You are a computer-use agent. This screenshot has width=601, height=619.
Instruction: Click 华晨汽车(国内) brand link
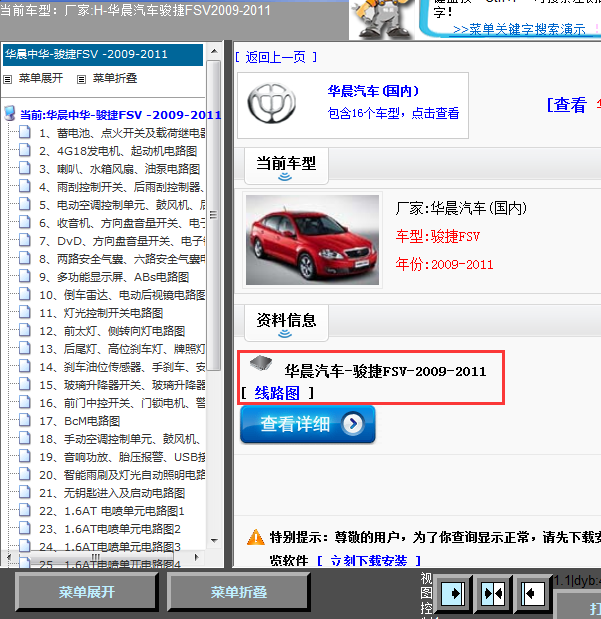click(373, 92)
